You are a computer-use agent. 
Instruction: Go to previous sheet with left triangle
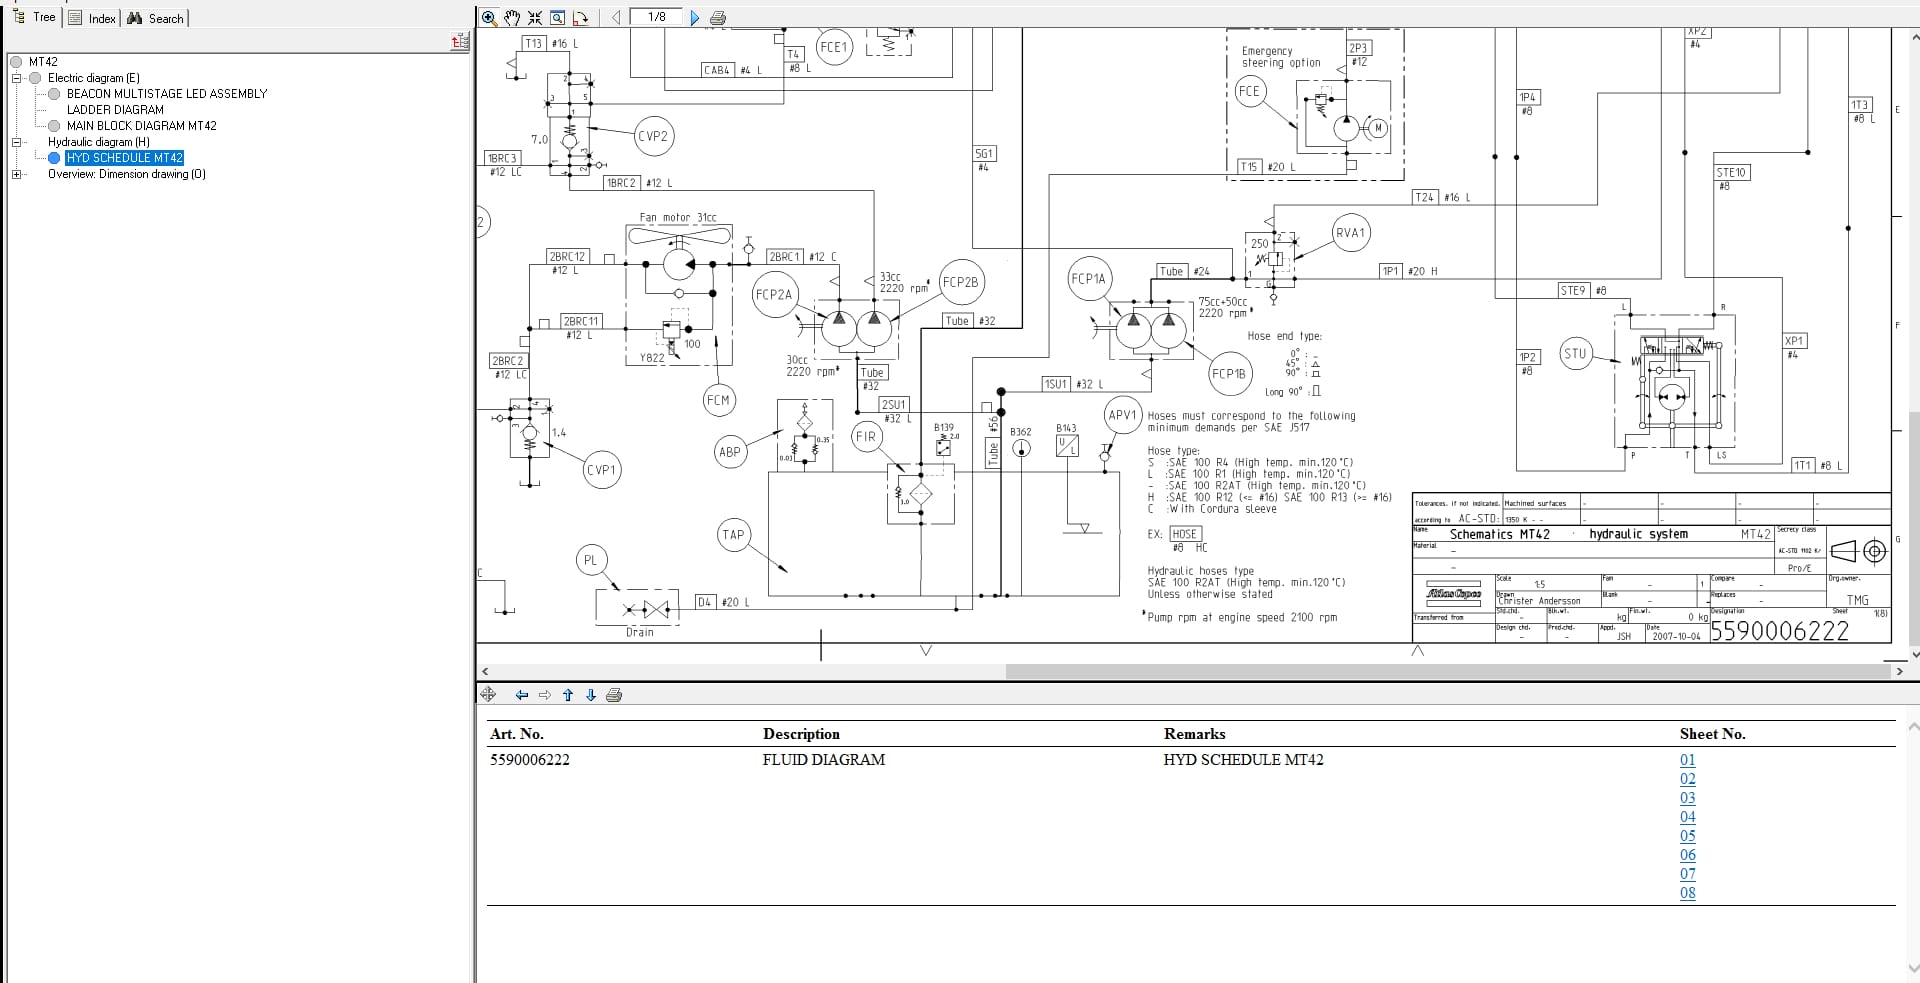point(616,17)
